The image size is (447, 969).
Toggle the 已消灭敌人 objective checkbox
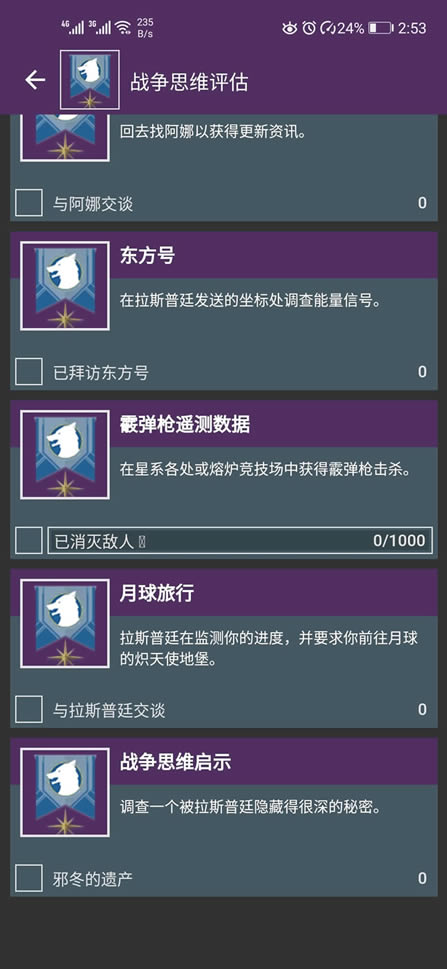point(28,541)
